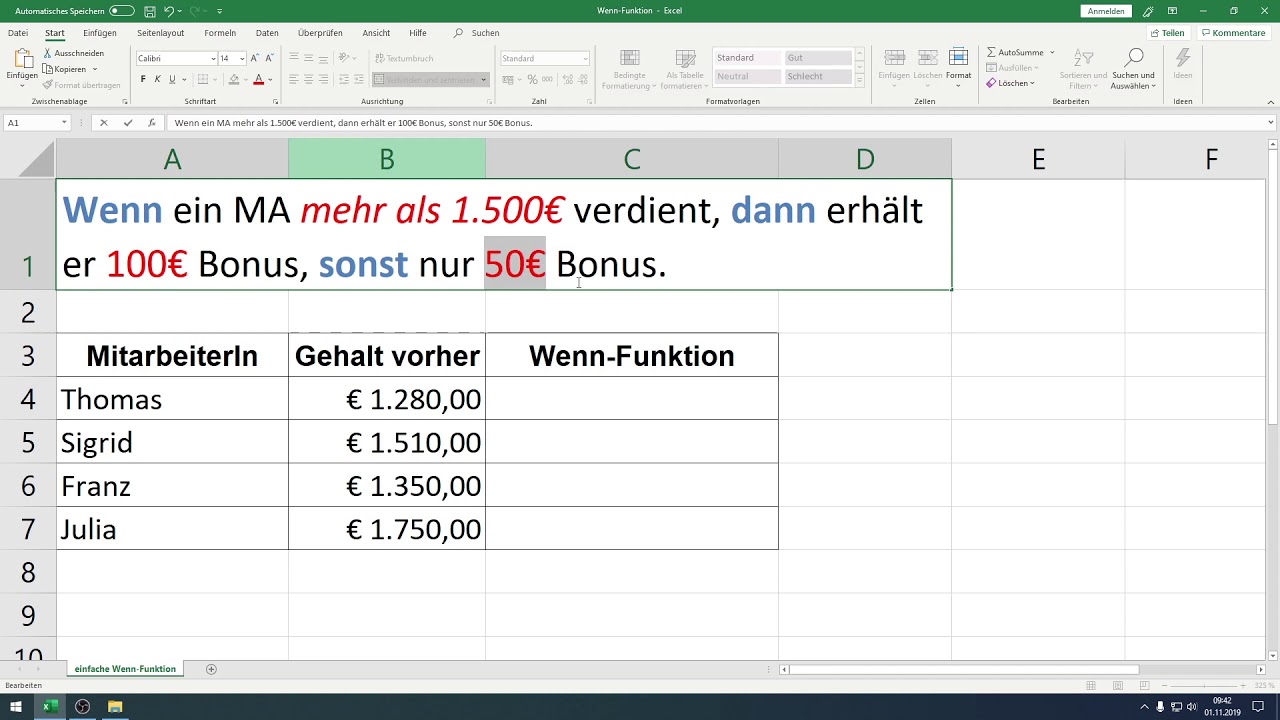Open the Calibri font name dropdown

tap(212, 59)
